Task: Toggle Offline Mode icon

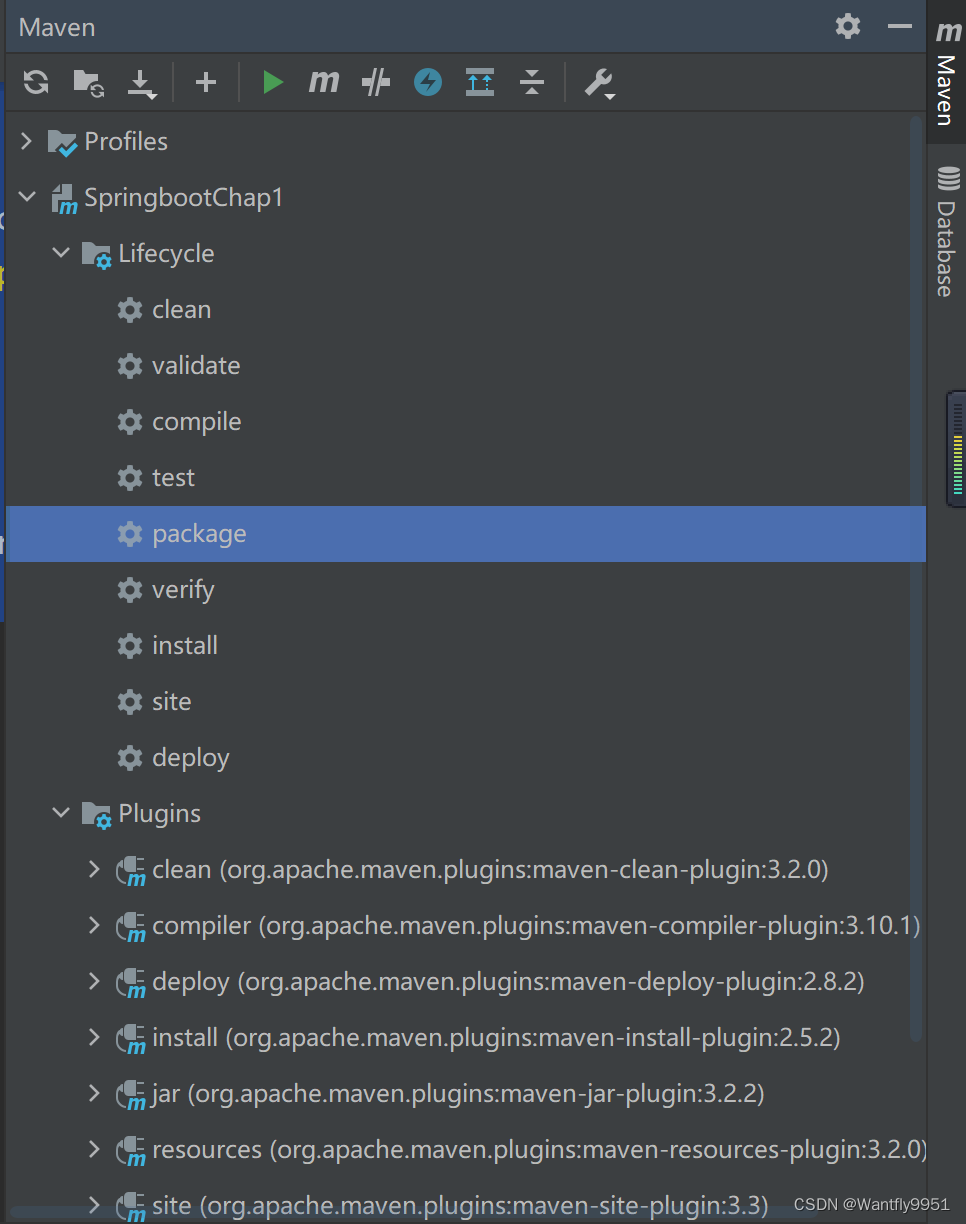Action: point(375,82)
